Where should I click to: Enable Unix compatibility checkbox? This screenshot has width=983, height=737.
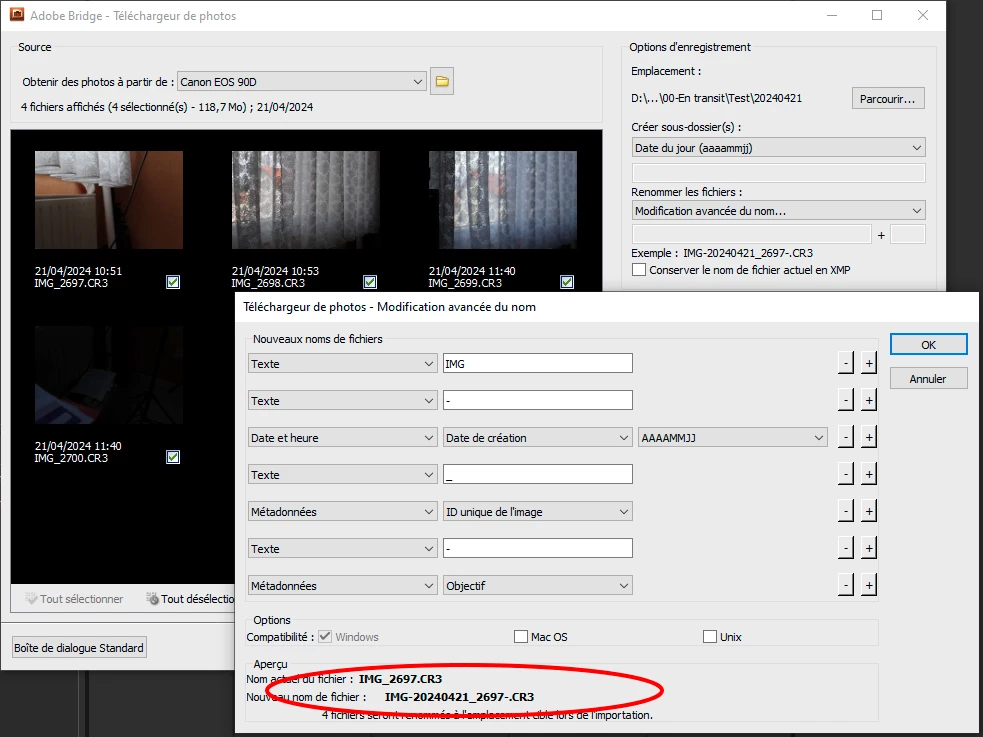click(x=710, y=637)
